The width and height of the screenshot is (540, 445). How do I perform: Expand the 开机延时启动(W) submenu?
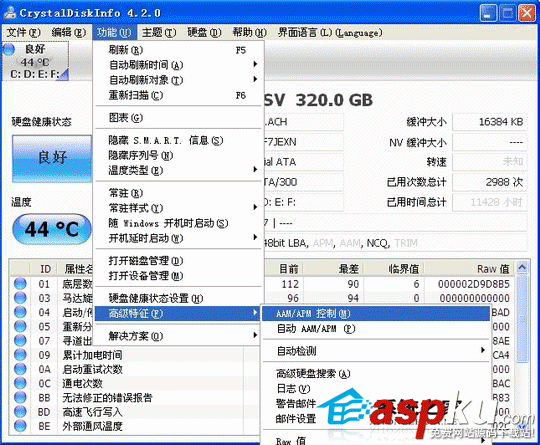[x=178, y=238]
